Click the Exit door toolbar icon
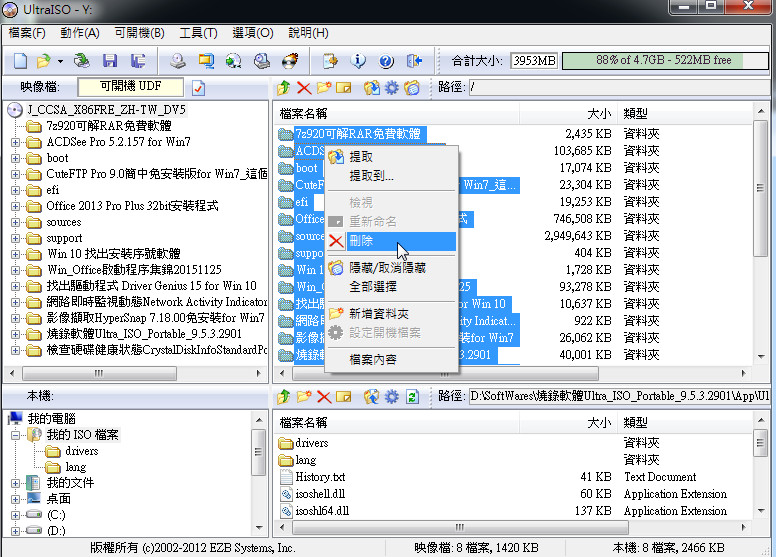This screenshot has height=557, width=776. pyautogui.click(x=414, y=61)
